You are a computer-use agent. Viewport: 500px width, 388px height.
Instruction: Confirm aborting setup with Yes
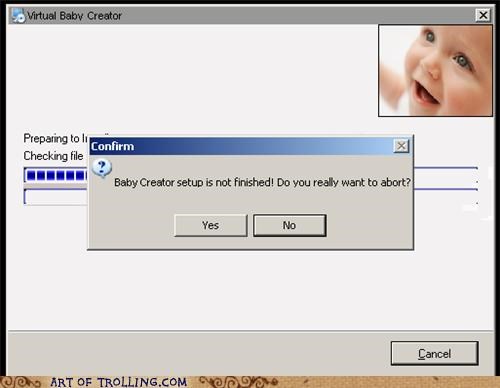211,226
